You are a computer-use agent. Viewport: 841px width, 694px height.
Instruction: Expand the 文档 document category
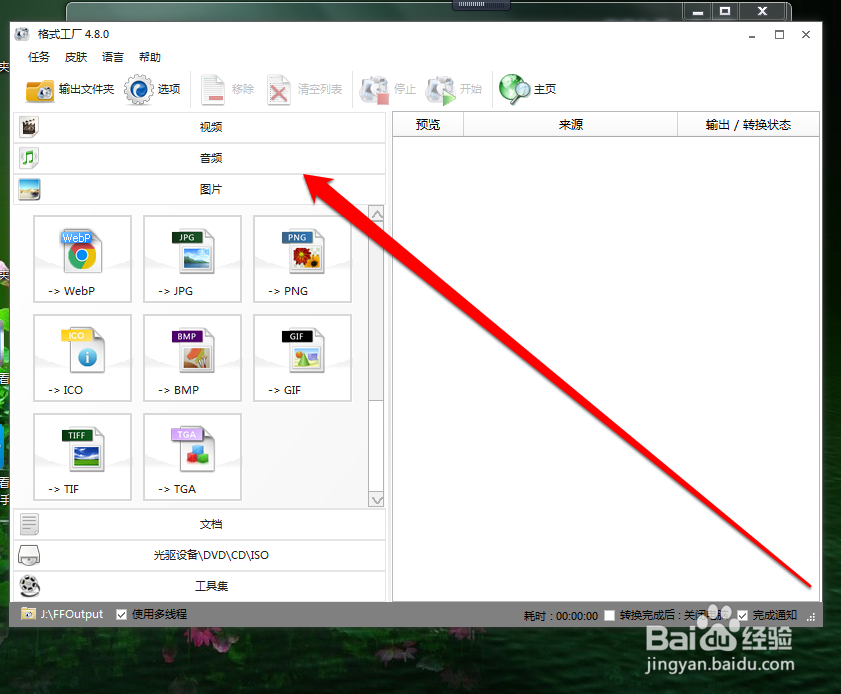200,525
